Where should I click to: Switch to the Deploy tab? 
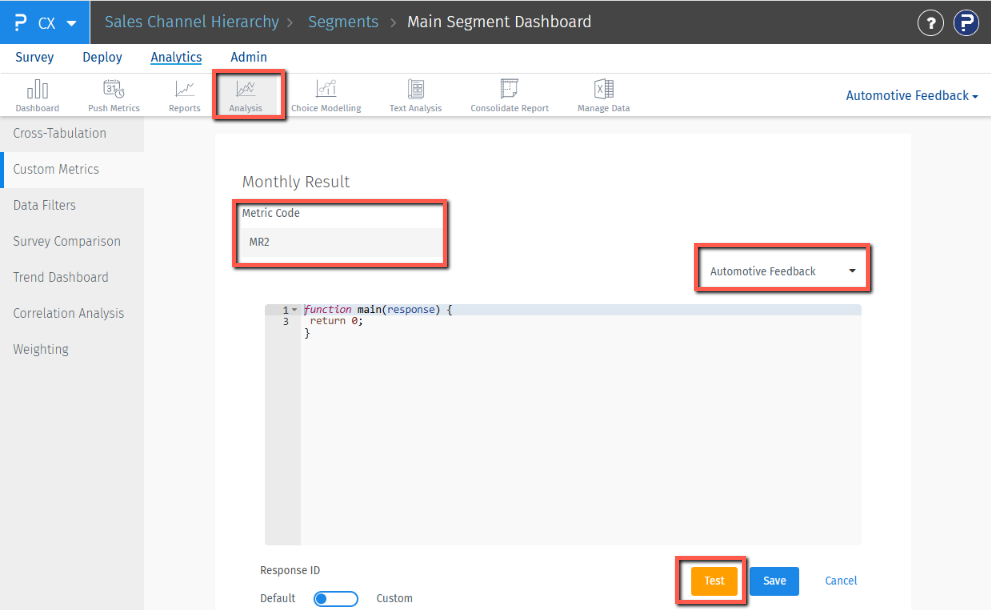[x=102, y=57]
